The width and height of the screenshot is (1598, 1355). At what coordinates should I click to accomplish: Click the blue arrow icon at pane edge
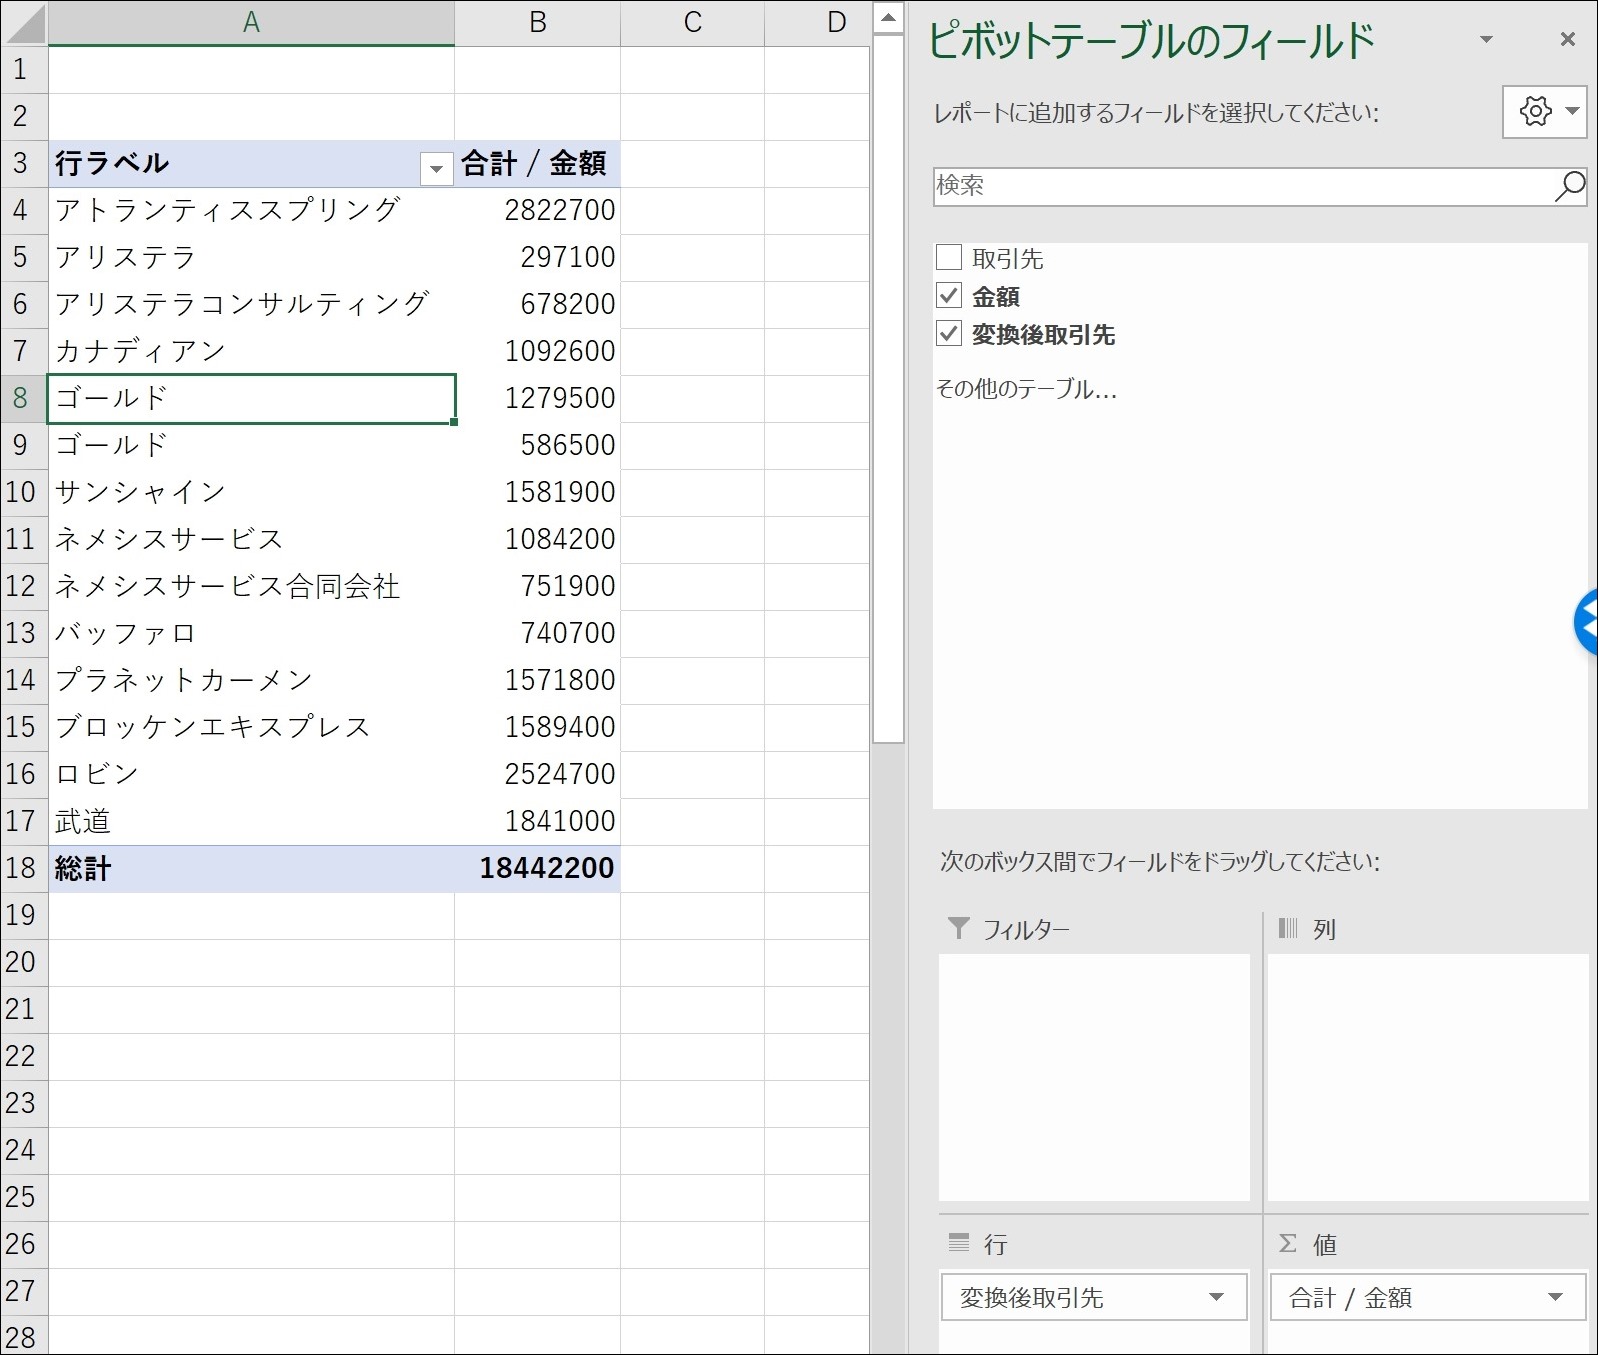click(1586, 622)
